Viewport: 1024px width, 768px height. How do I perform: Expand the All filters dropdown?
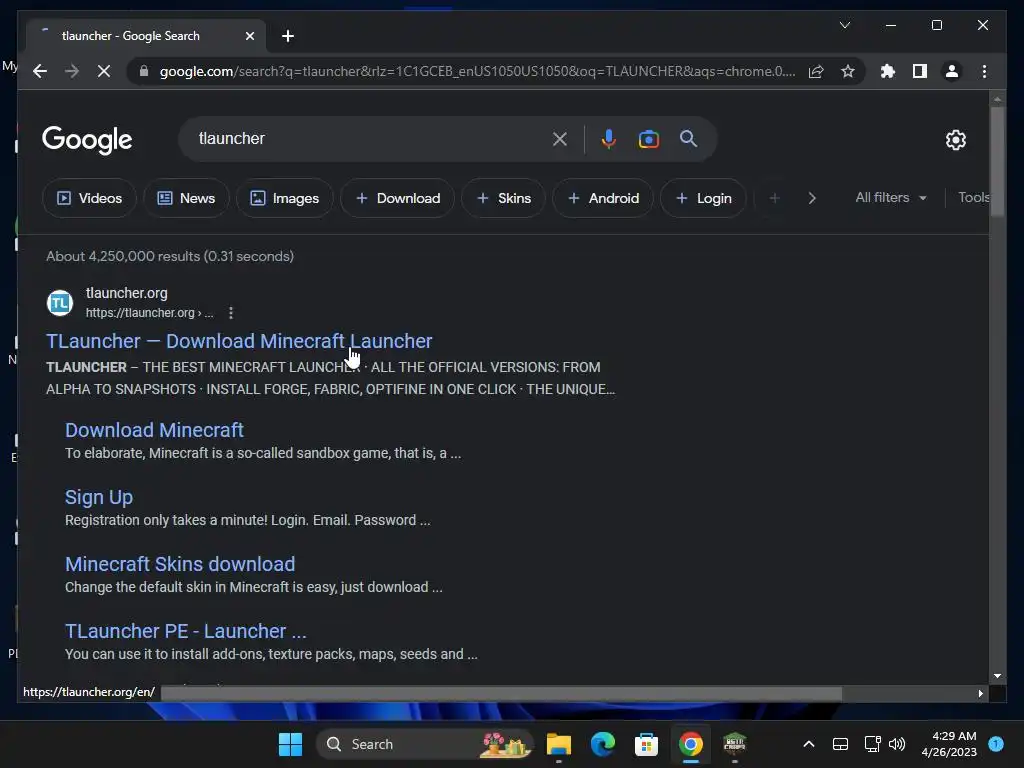coord(891,197)
